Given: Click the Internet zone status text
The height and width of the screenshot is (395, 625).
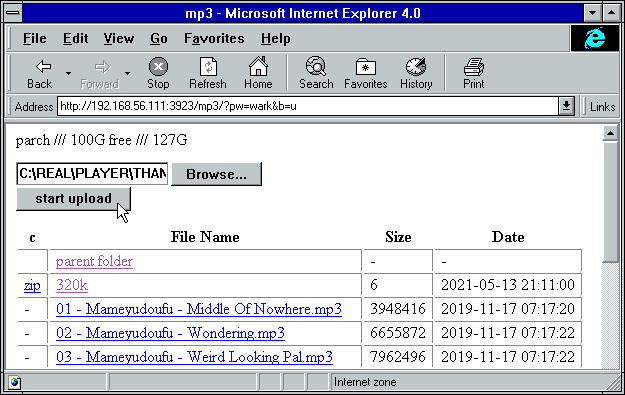Looking at the screenshot, I should 365,382.
